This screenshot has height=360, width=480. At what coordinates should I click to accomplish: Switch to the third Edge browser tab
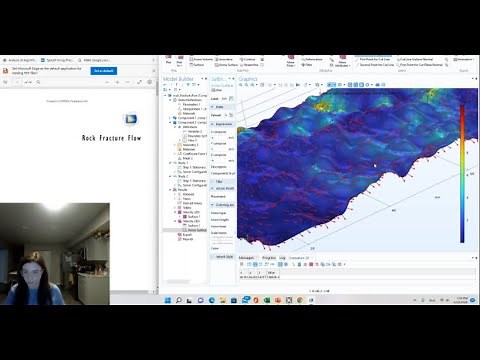pos(95,60)
